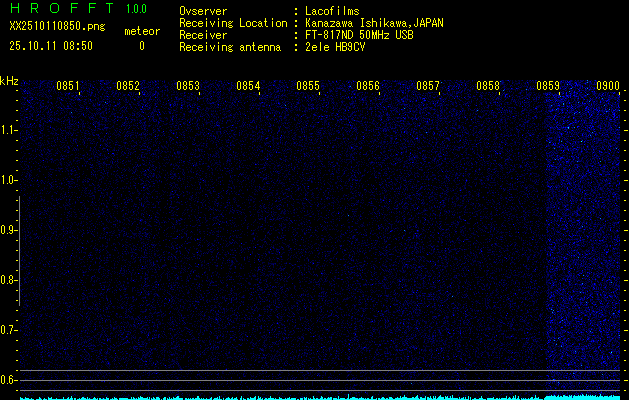Click the meteor count label

point(141,31)
